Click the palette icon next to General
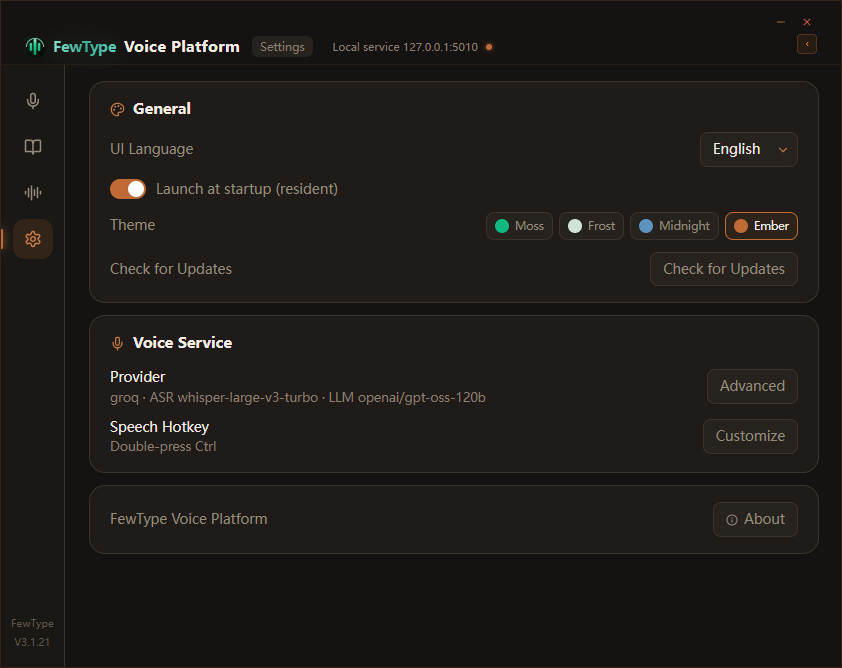The height and width of the screenshot is (668, 842). 117,110
